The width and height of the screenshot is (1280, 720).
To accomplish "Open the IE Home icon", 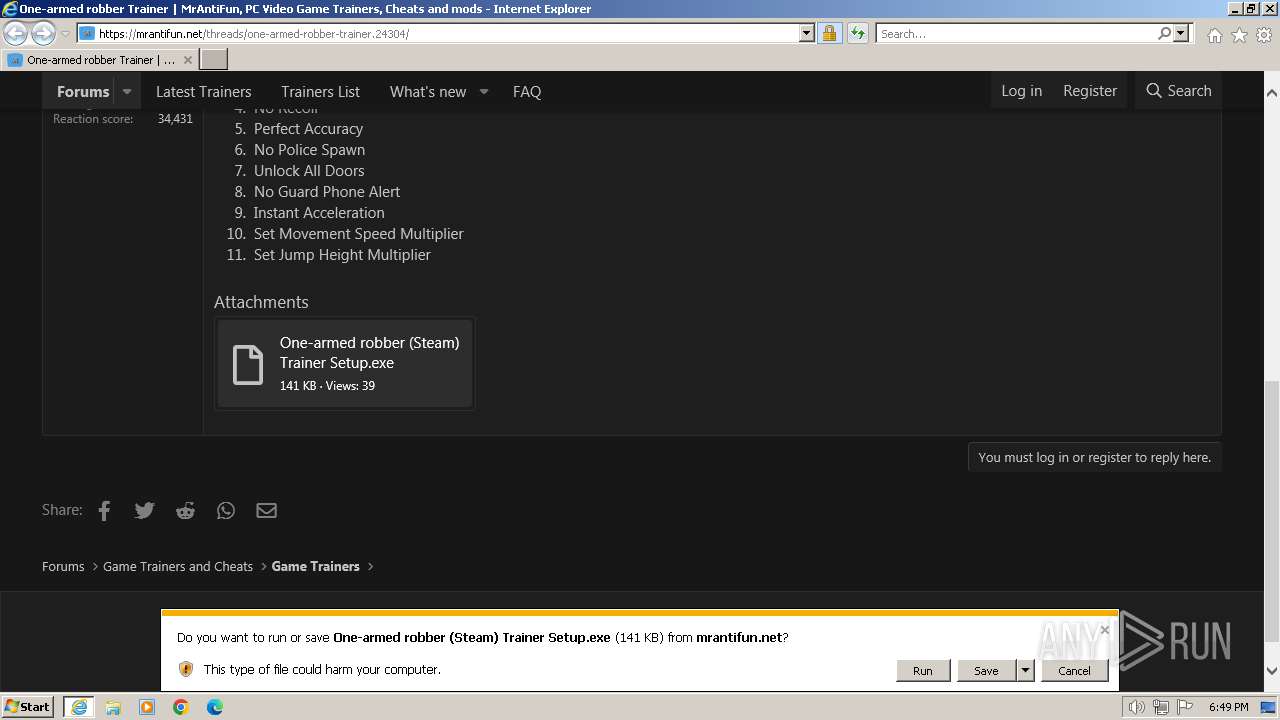I will pyautogui.click(x=1214, y=35).
